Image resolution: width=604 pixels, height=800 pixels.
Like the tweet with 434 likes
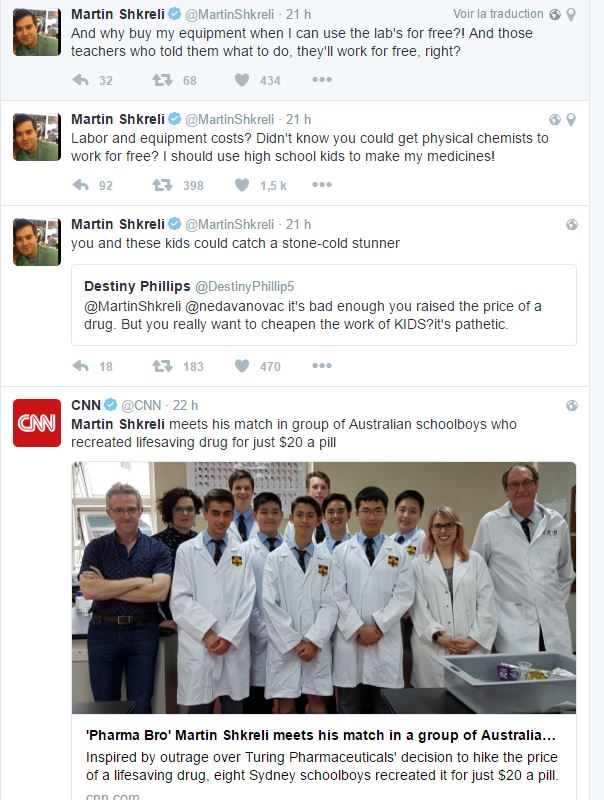pyautogui.click(x=242, y=80)
